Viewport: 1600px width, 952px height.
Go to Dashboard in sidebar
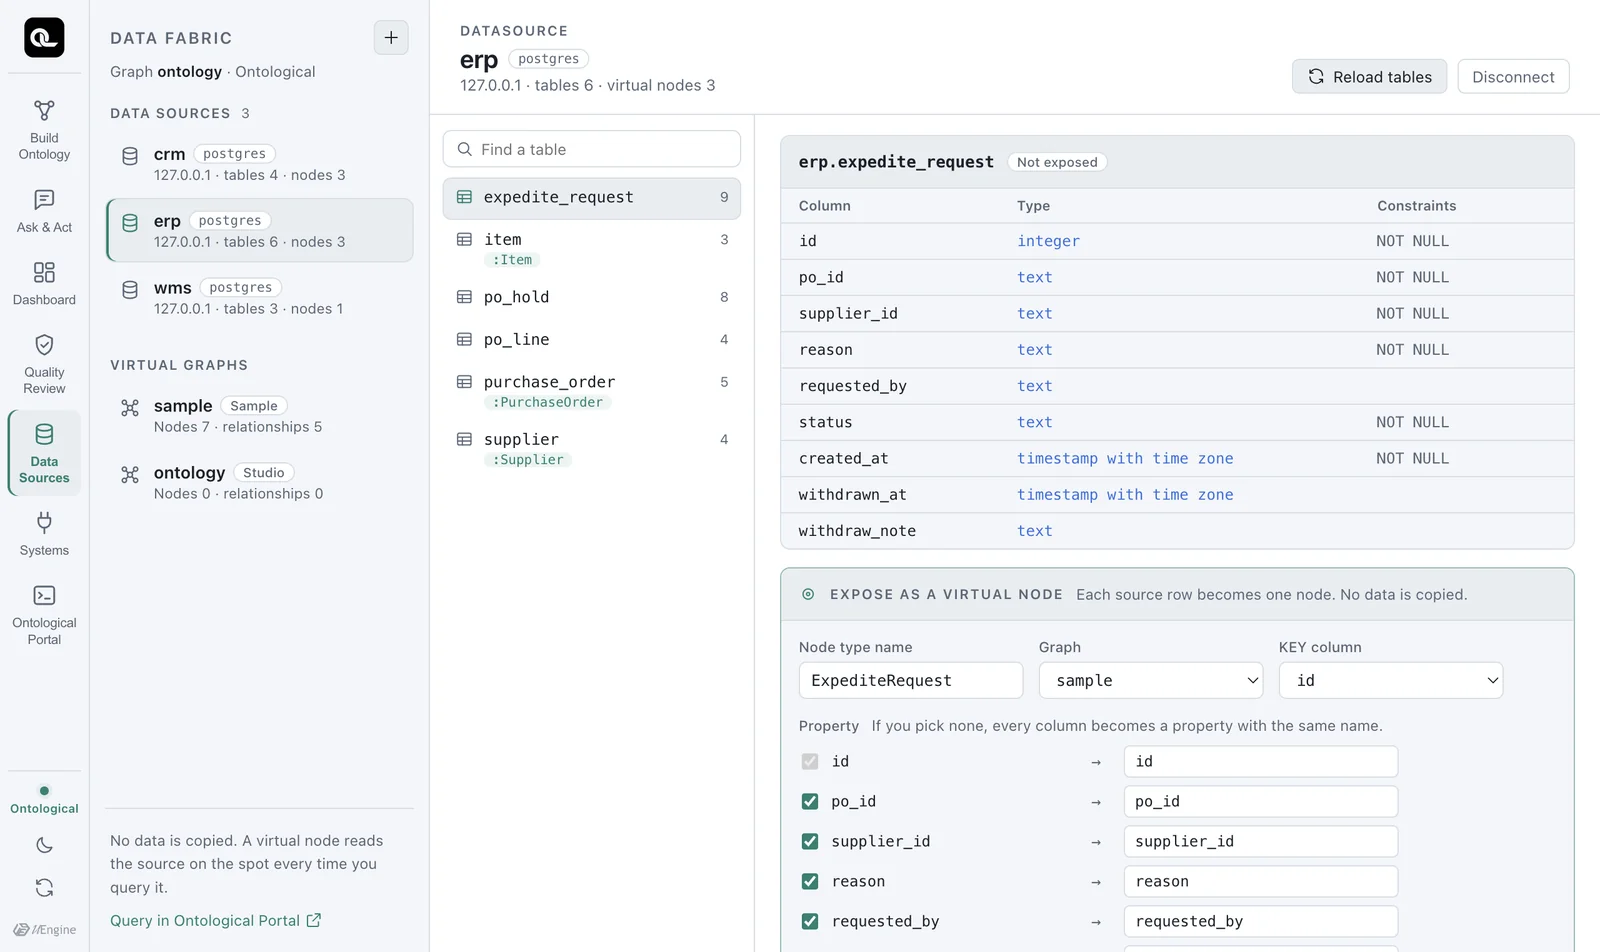pos(44,283)
